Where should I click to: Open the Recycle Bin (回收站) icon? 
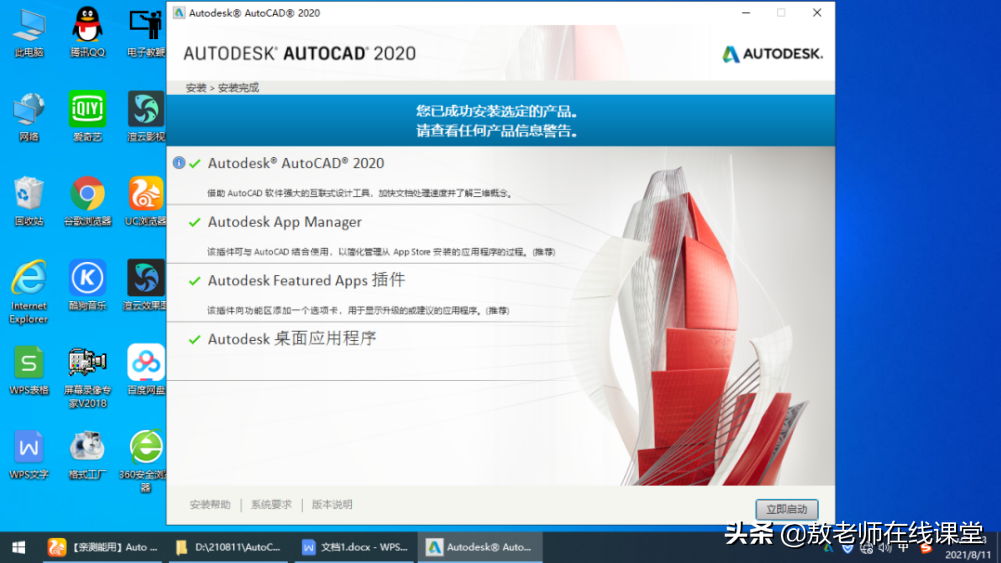[28, 193]
